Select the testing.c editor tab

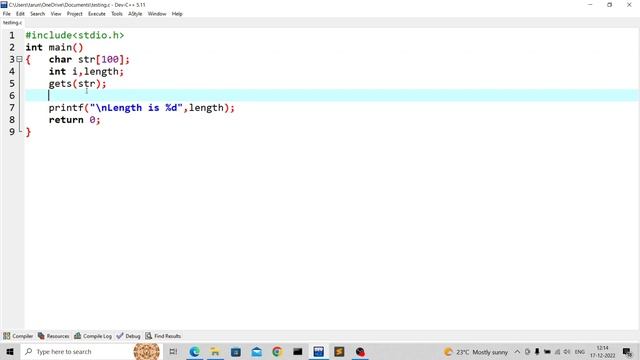12,23
